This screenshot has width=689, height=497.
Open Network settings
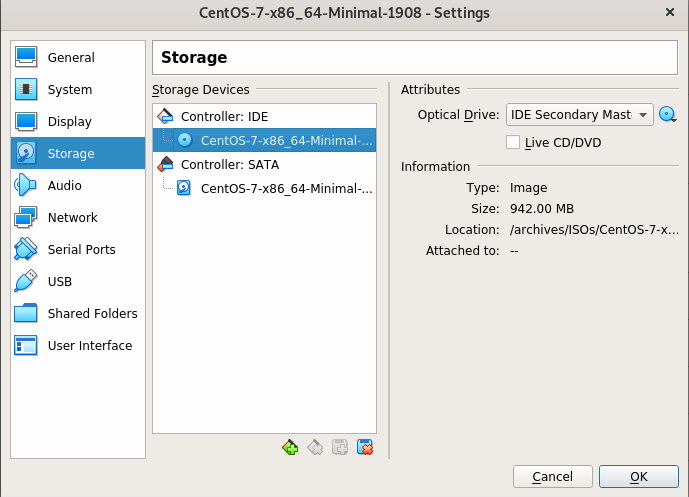pyautogui.click(x=78, y=217)
